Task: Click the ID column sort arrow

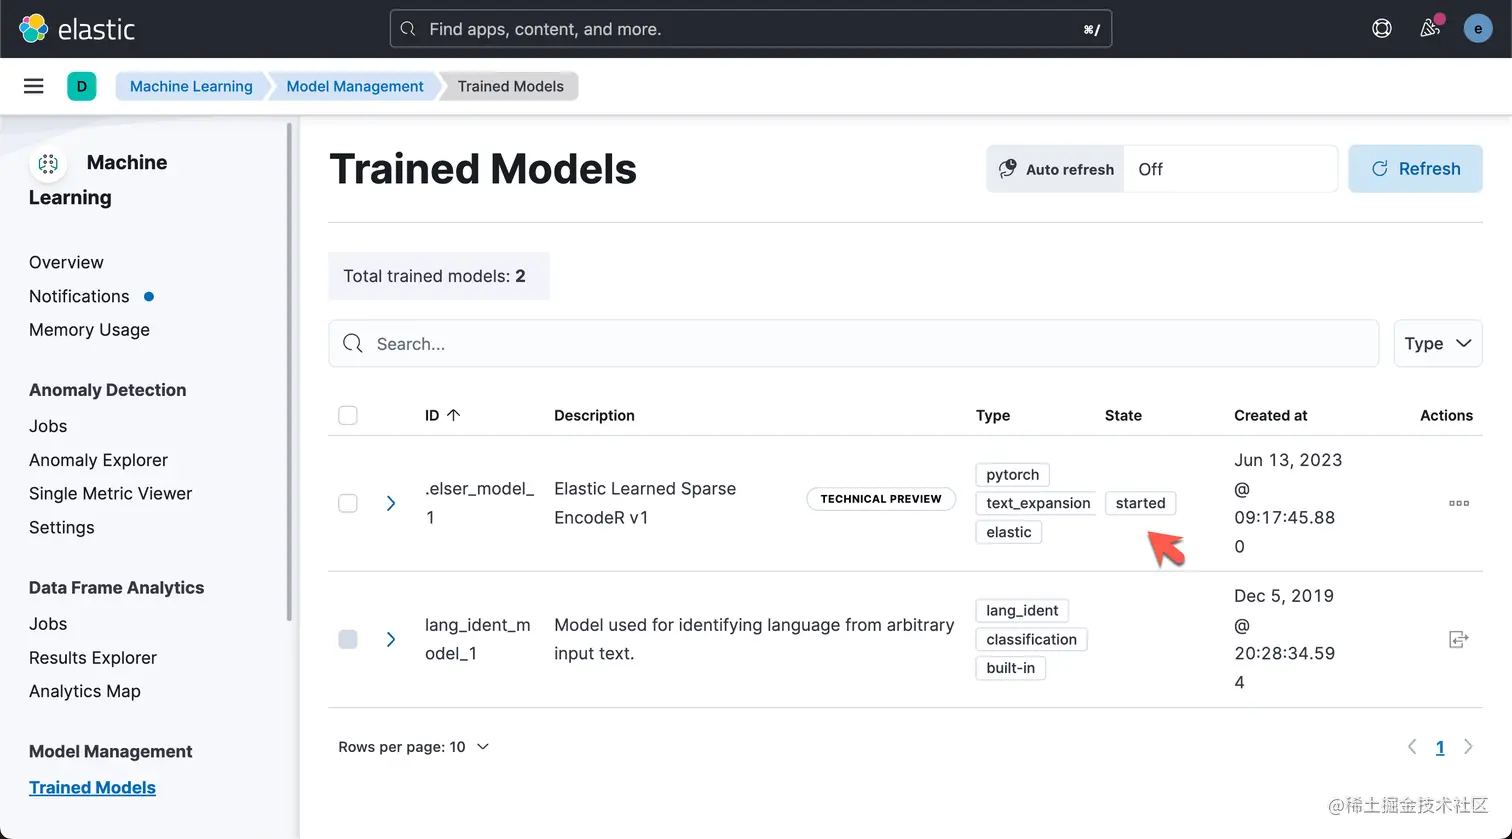Action: click(x=453, y=415)
